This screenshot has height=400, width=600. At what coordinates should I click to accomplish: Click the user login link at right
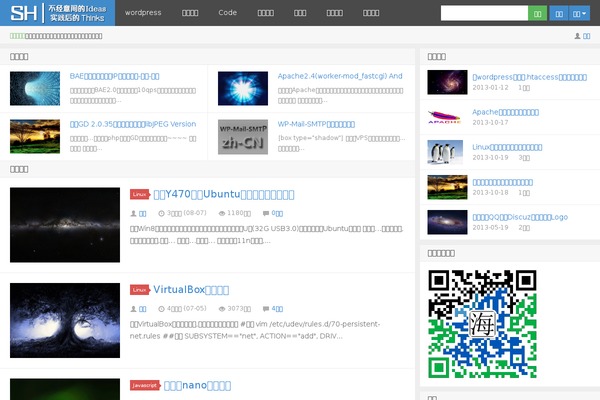[586, 36]
